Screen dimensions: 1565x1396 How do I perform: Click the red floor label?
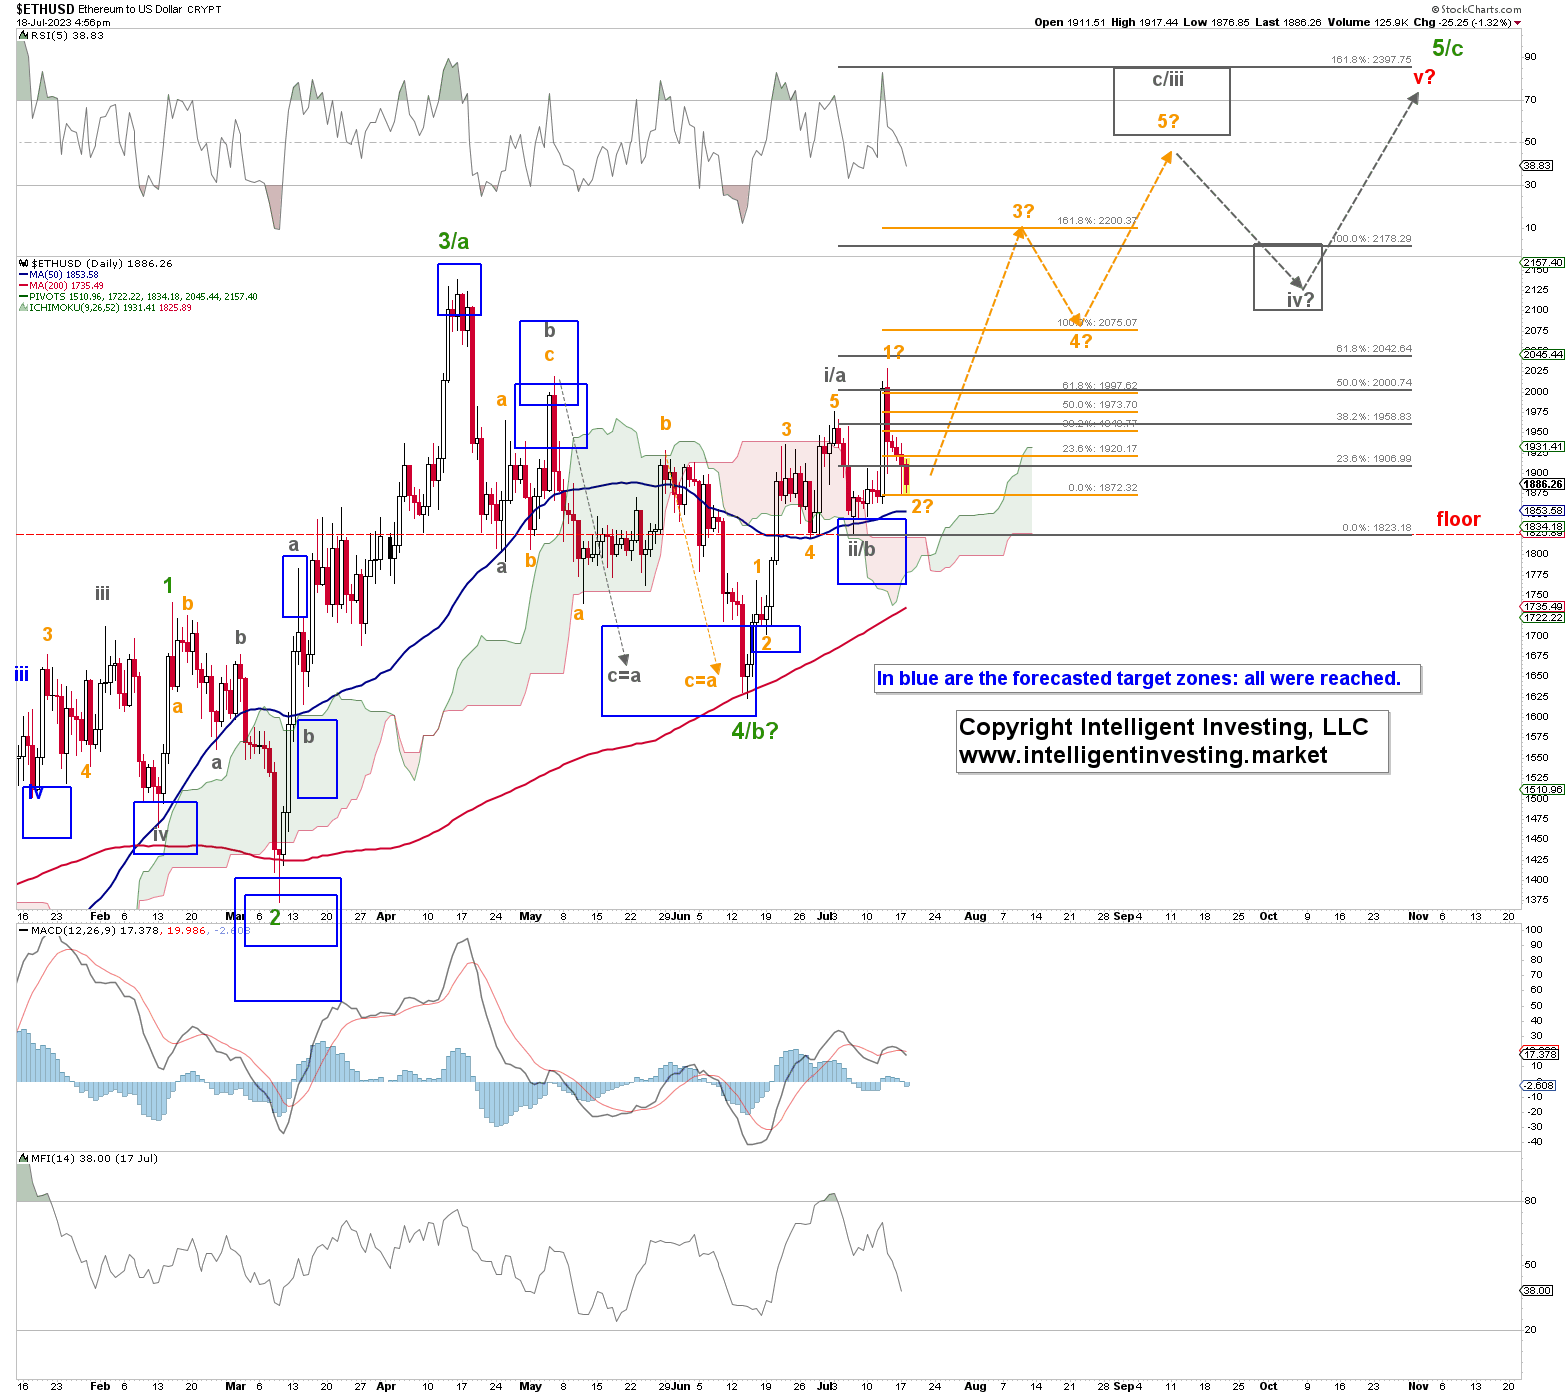point(1458,519)
